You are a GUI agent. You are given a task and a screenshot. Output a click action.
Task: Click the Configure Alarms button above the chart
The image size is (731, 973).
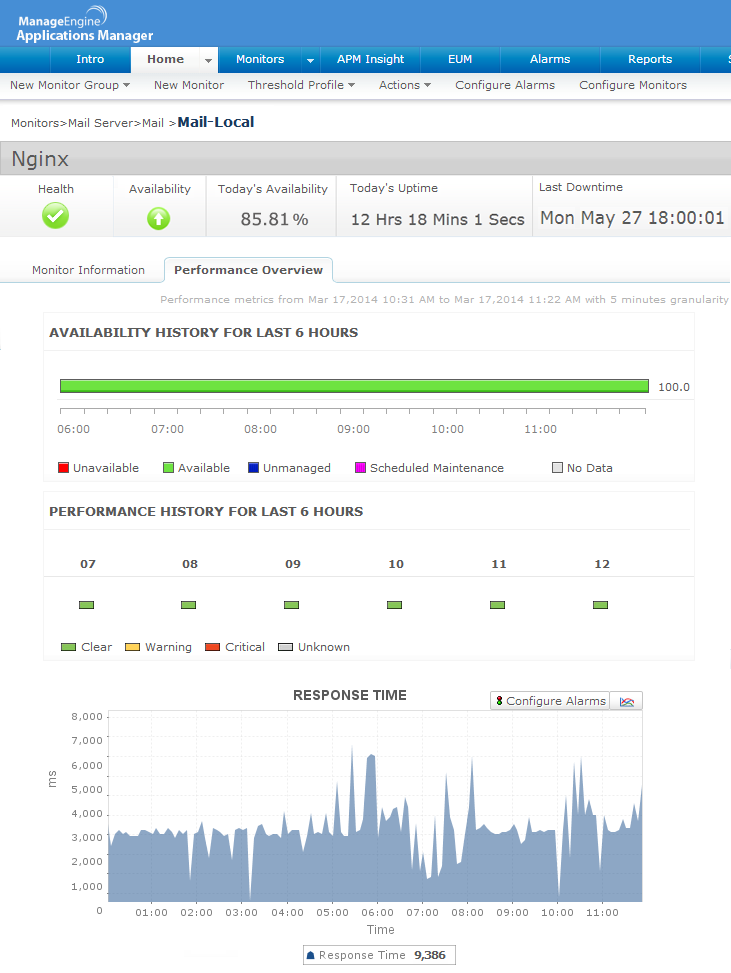coord(550,701)
